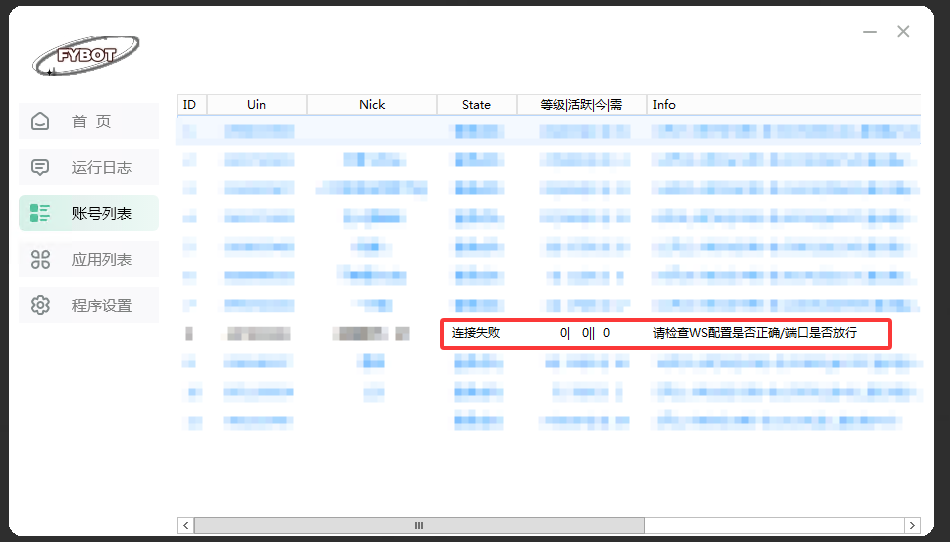Go to 程序设置 settings page

click(101, 305)
